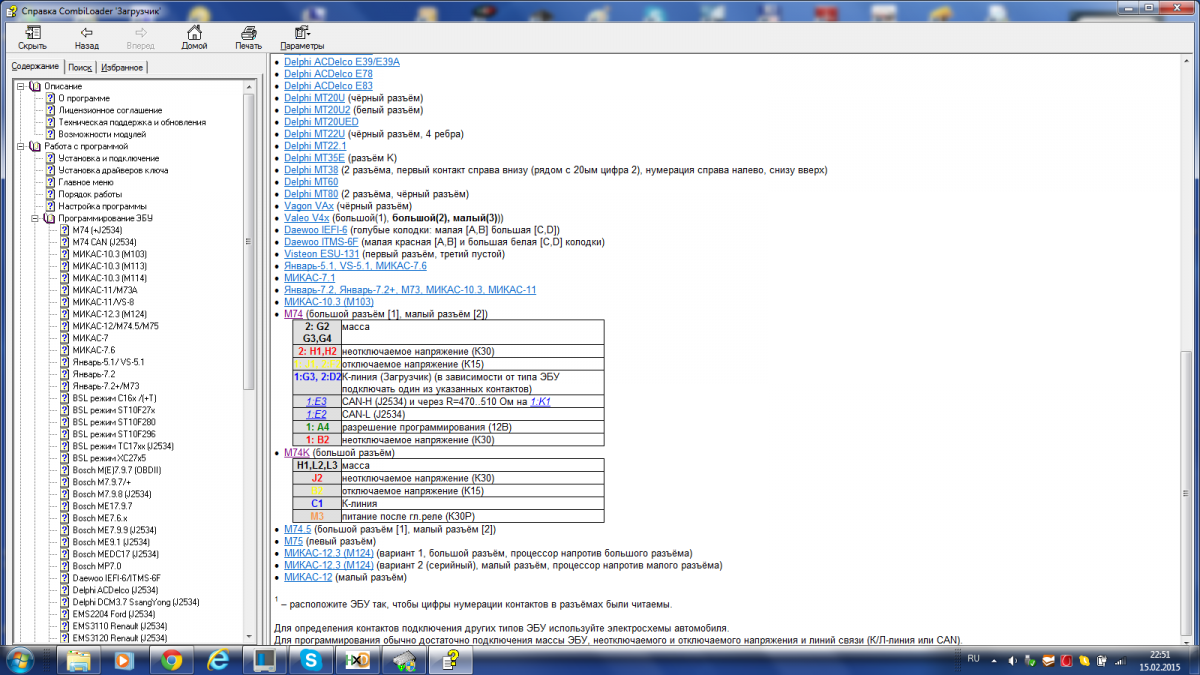This screenshot has height=675, width=1200.
Task: Open the МИКАС-10.3 (M103) link
Action: (x=329, y=301)
